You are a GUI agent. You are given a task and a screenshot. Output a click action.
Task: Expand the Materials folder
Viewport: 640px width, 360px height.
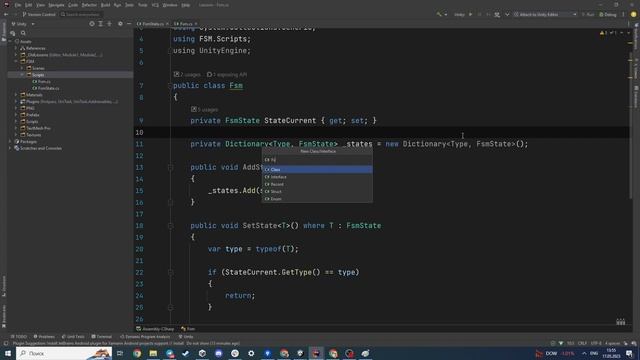pos(16,95)
